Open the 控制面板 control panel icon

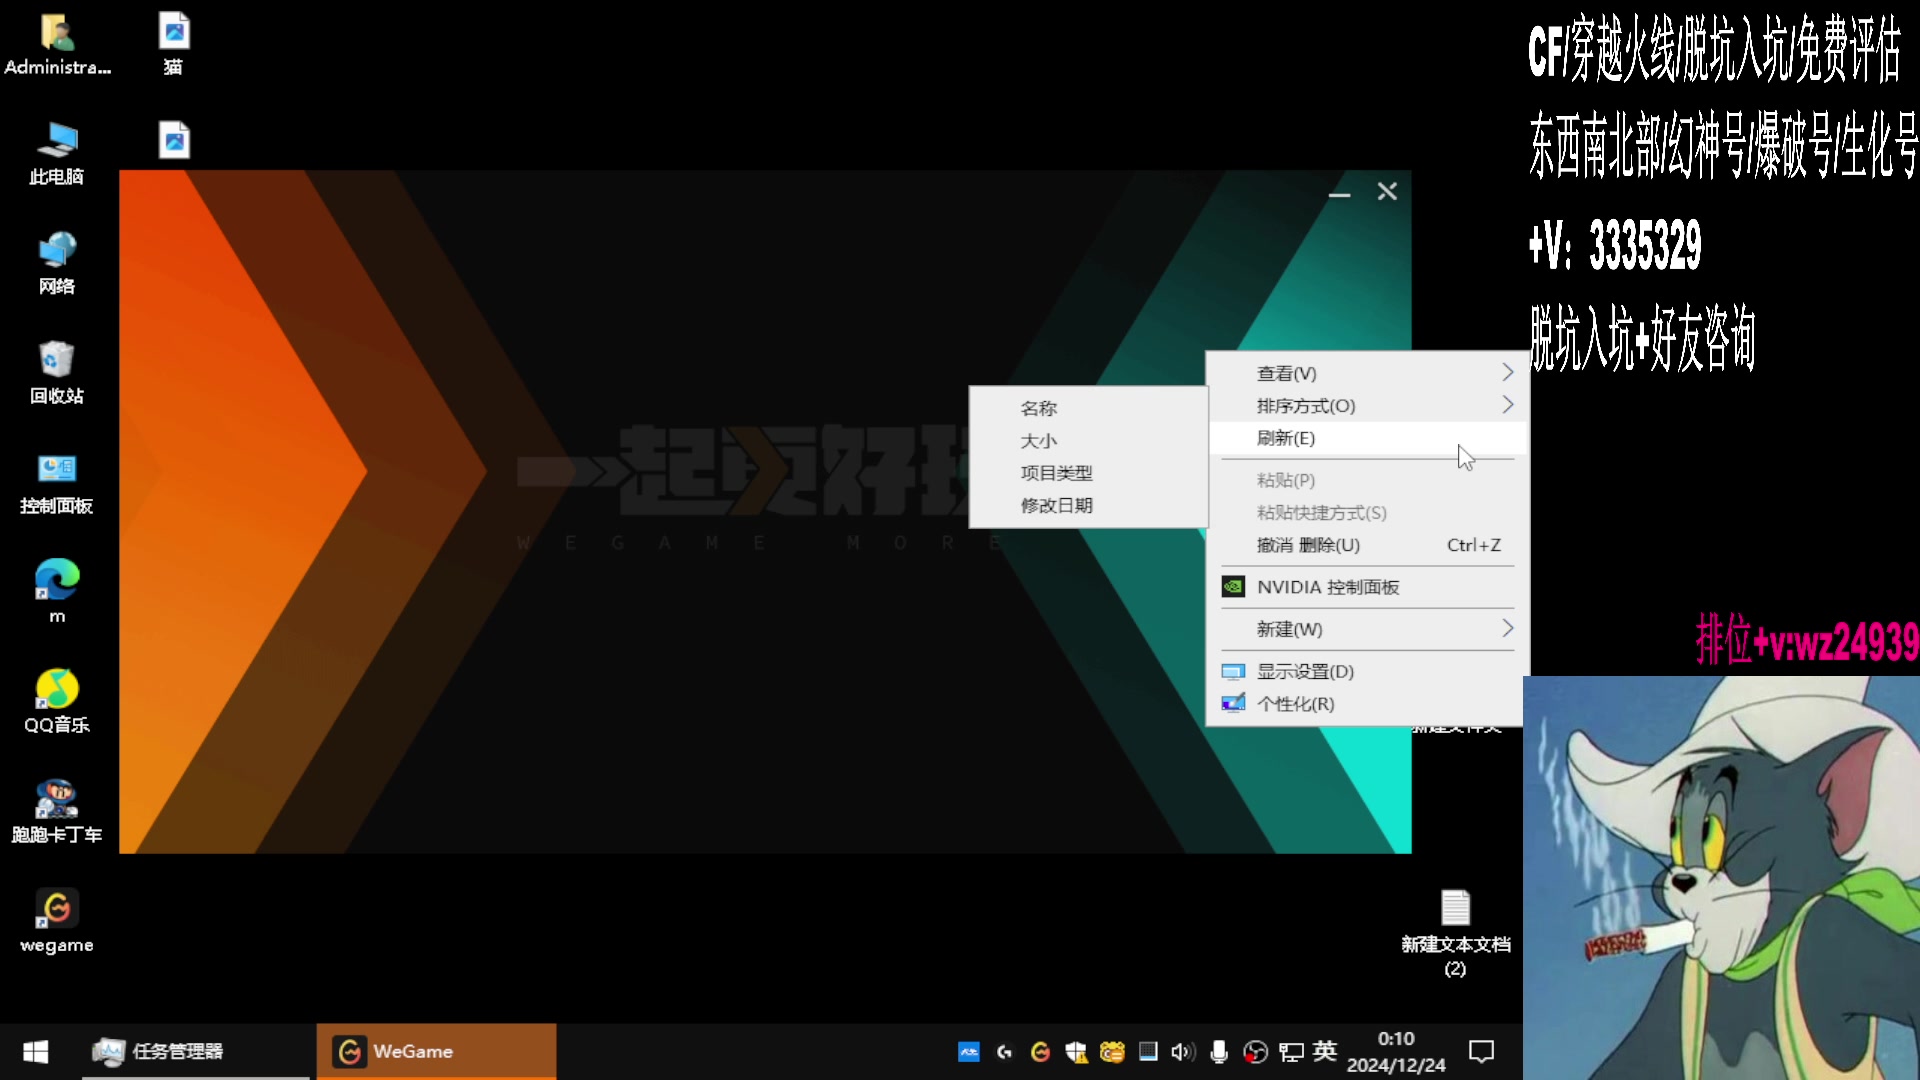pos(57,484)
